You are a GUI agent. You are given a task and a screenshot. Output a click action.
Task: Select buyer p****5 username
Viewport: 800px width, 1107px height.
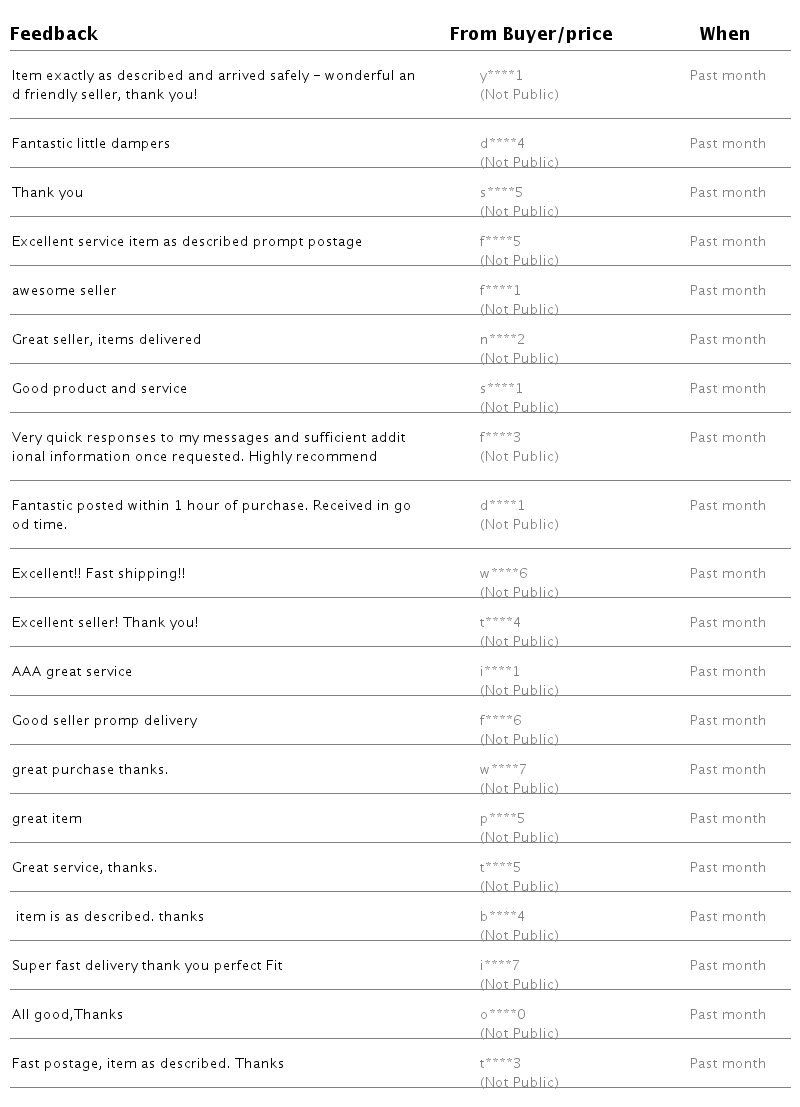coord(502,819)
